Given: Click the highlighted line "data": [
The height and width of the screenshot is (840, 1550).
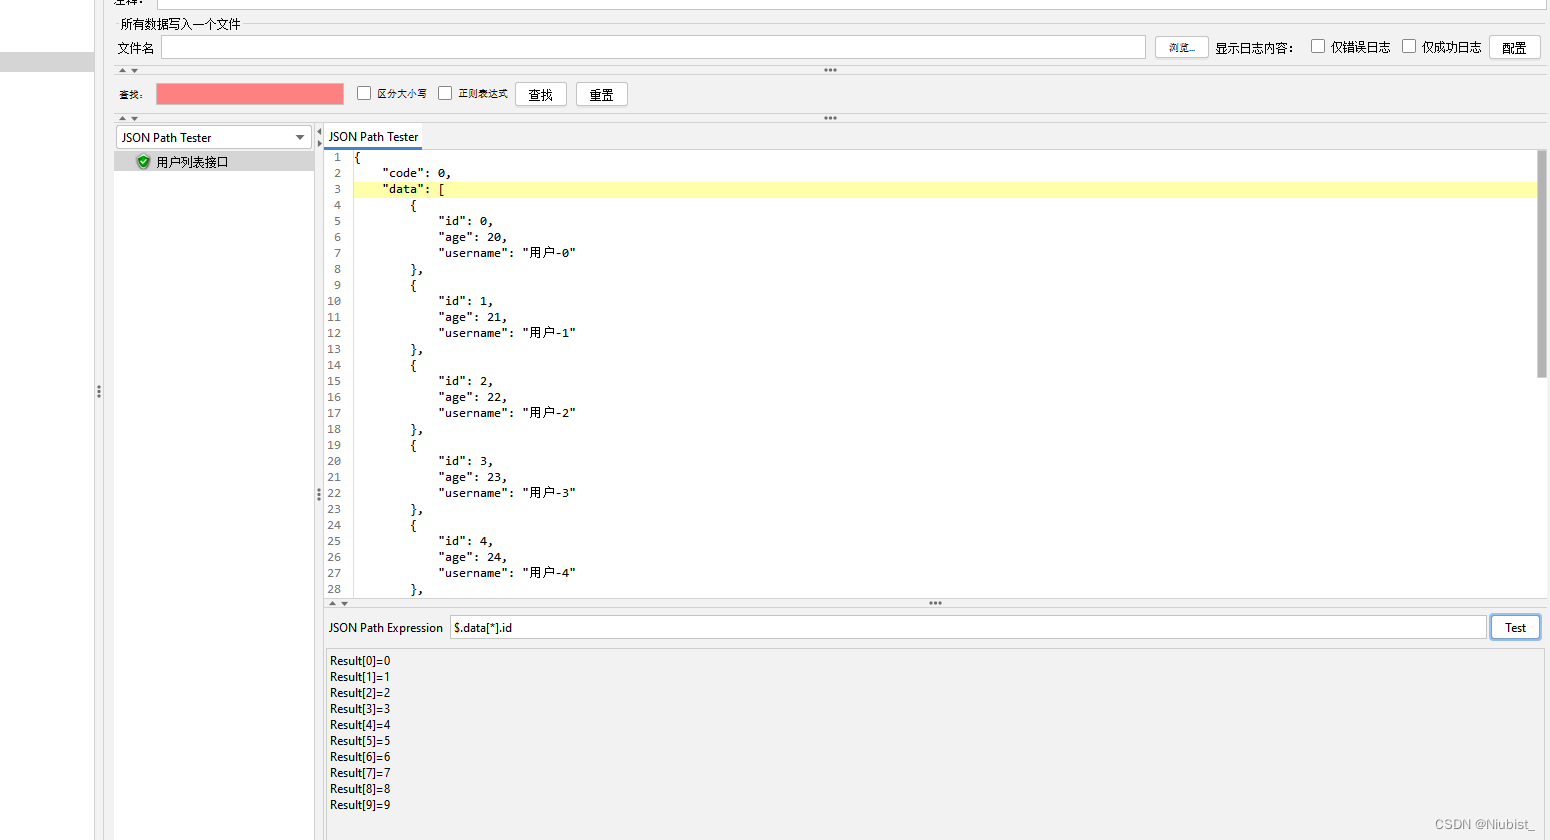Looking at the screenshot, I should pos(945,189).
